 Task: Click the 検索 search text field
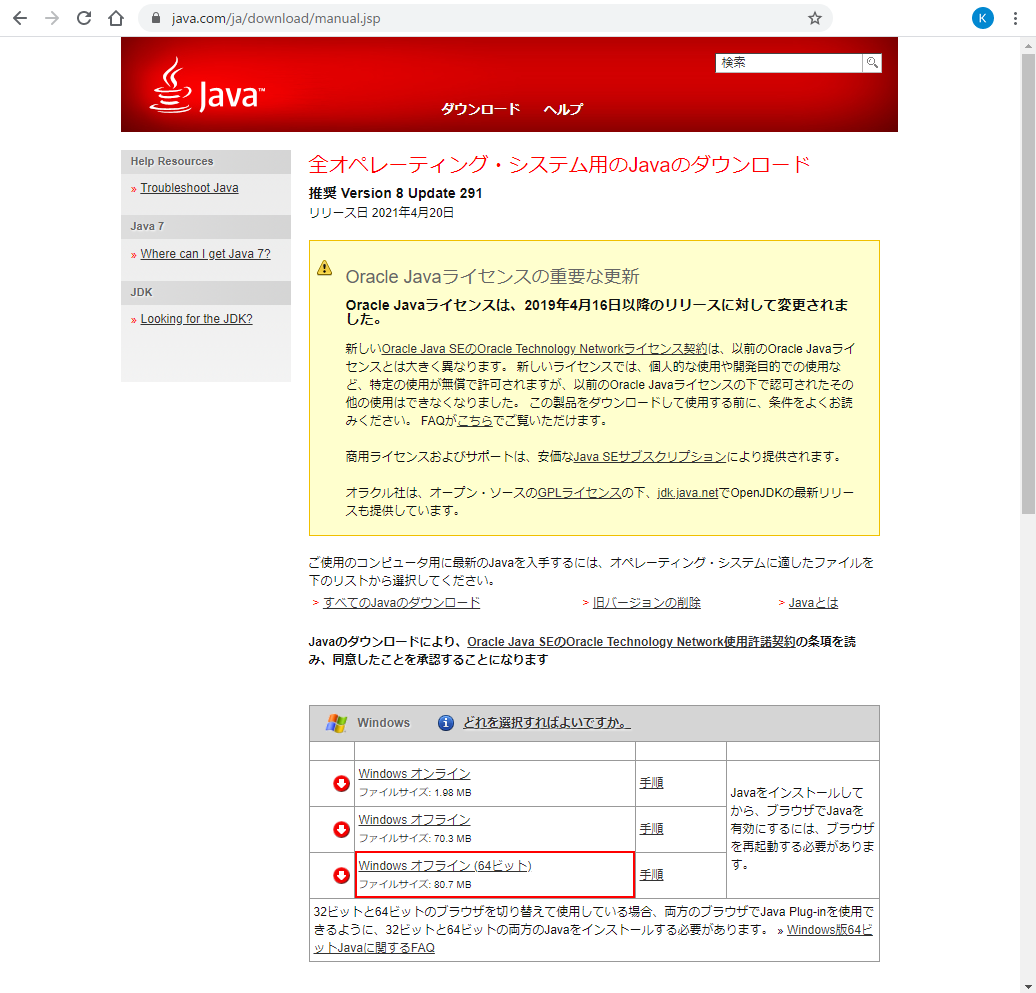click(x=788, y=62)
